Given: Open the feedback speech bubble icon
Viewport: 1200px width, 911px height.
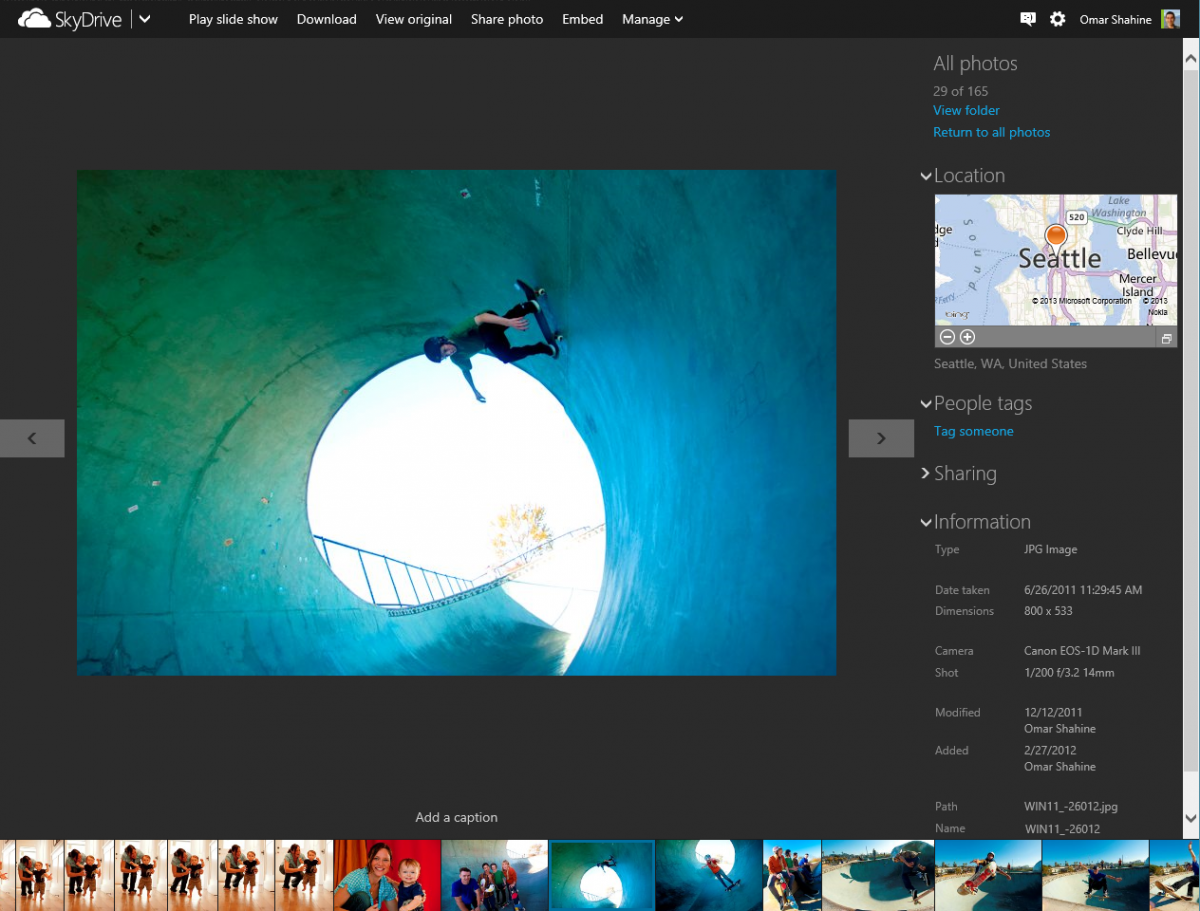Looking at the screenshot, I should coord(1027,18).
